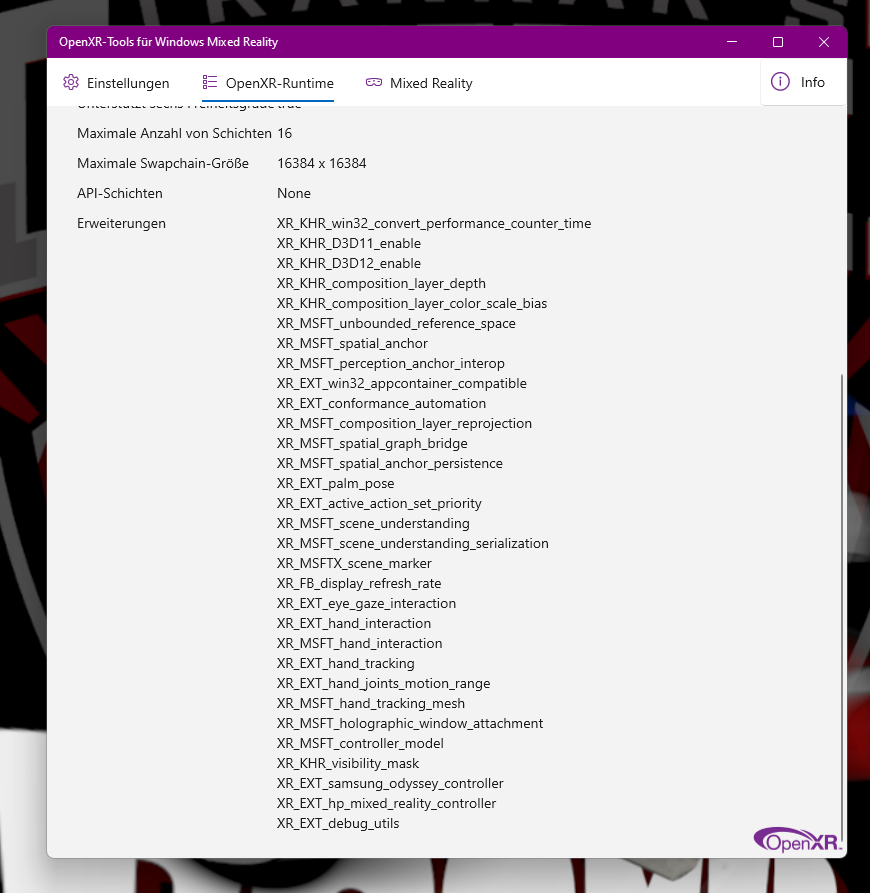Click the XR_EXT_hand_tracking entry
This screenshot has height=893, width=870.
click(x=346, y=663)
